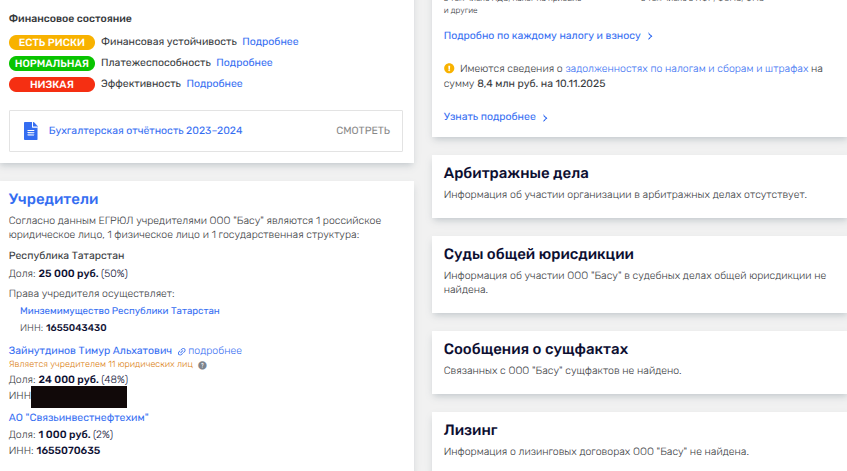Click the Учредители section heading
The image size is (847, 471).
pyautogui.click(x=53, y=199)
